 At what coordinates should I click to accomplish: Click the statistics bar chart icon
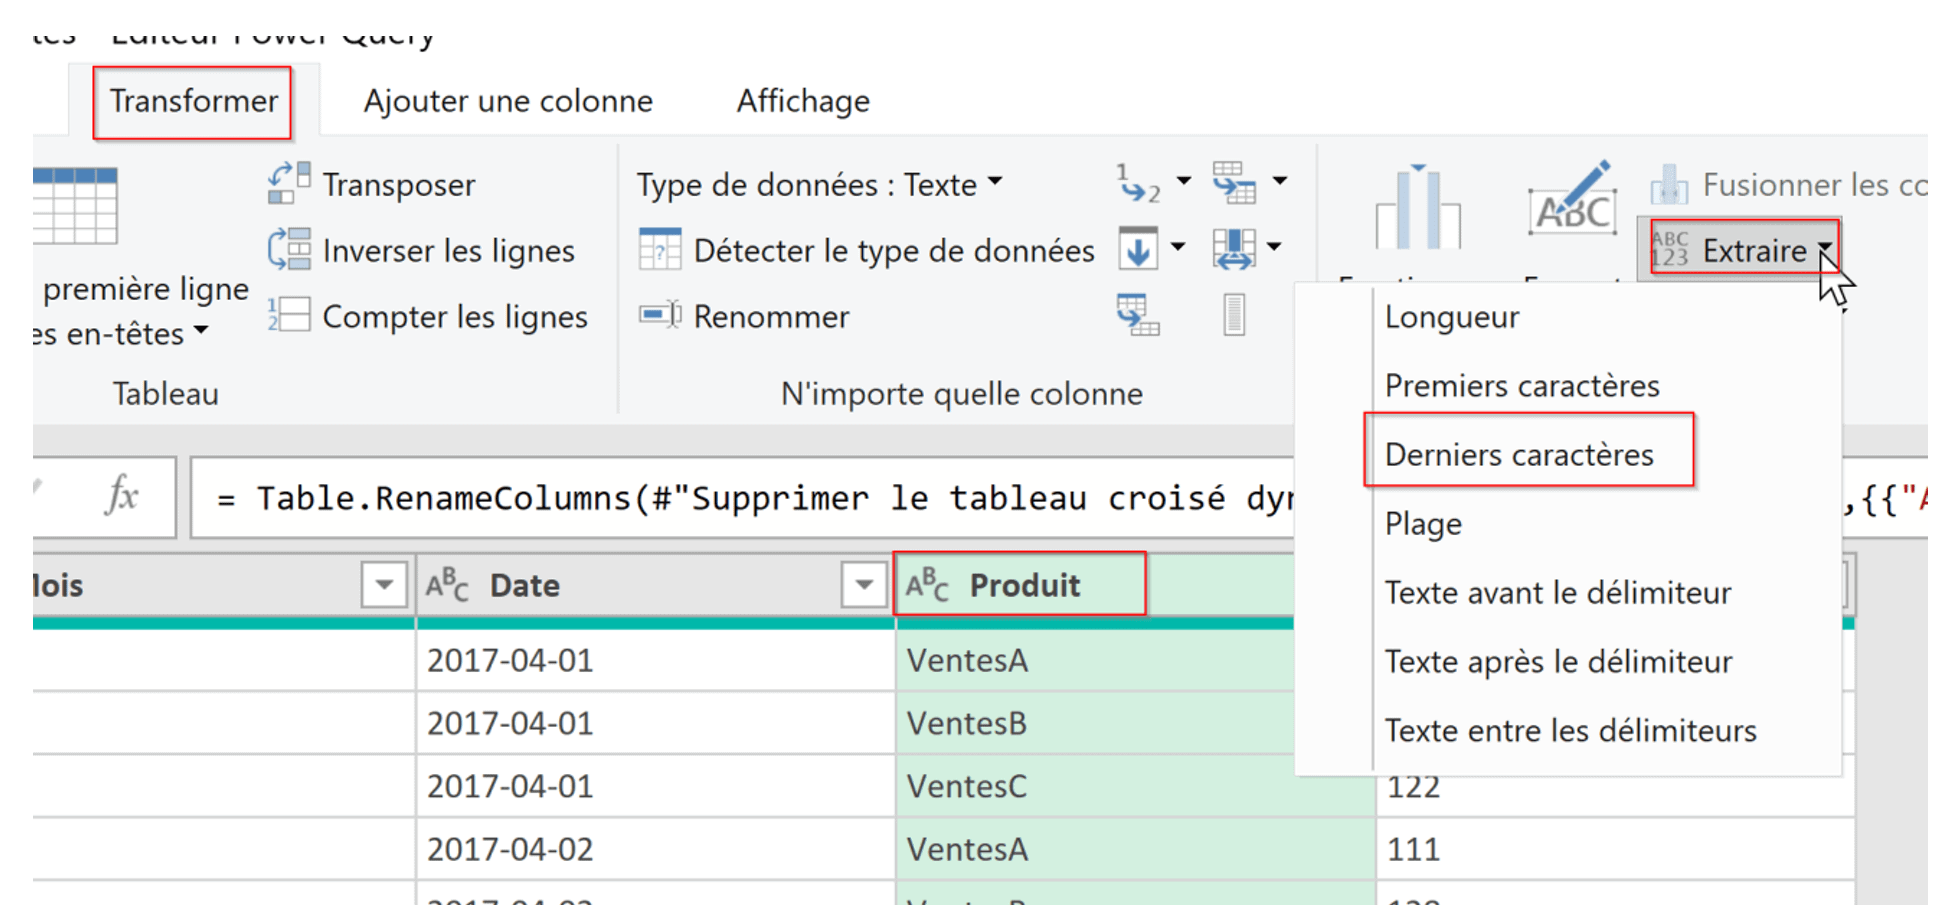[x=1417, y=208]
